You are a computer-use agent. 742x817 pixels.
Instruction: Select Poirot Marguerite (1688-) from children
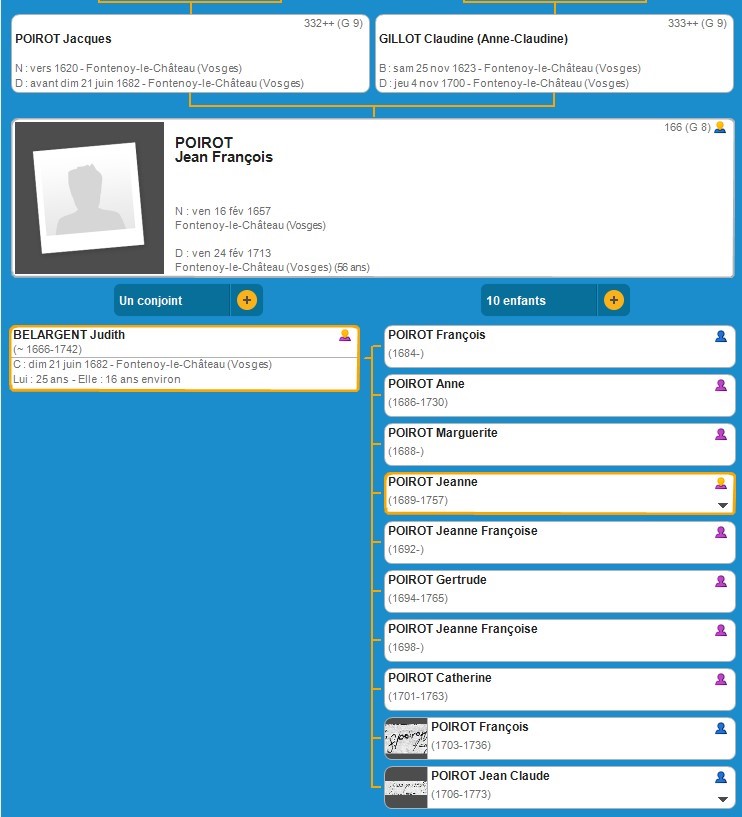[x=540, y=444]
